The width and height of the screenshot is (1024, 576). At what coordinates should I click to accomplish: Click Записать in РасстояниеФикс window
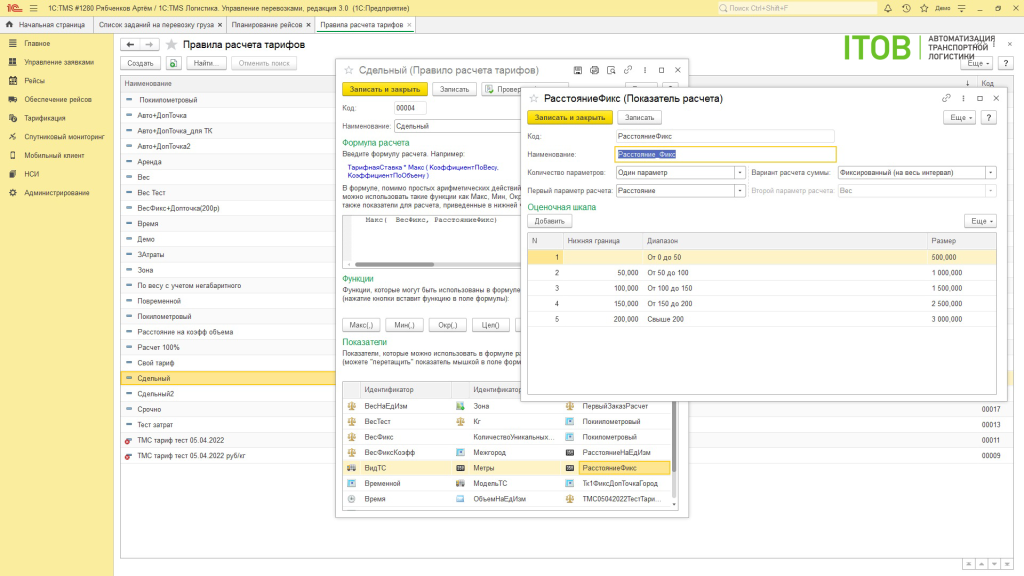tap(639, 118)
